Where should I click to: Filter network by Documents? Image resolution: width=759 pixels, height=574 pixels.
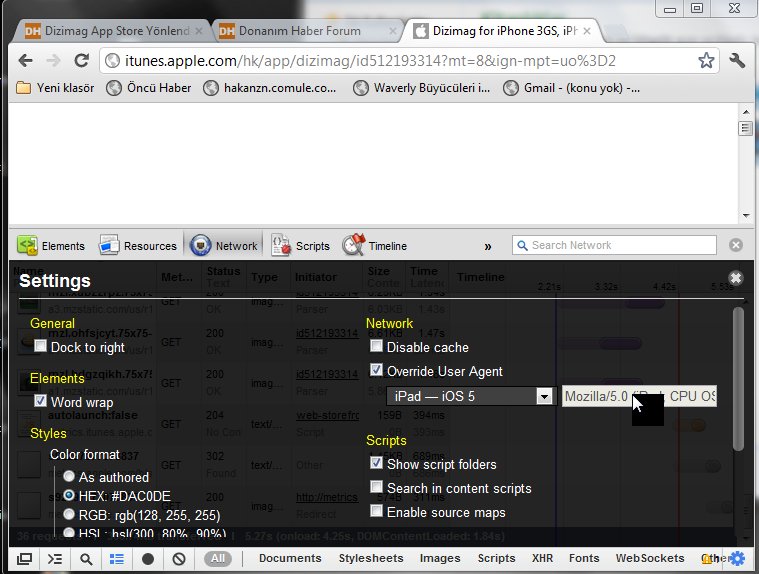290,558
